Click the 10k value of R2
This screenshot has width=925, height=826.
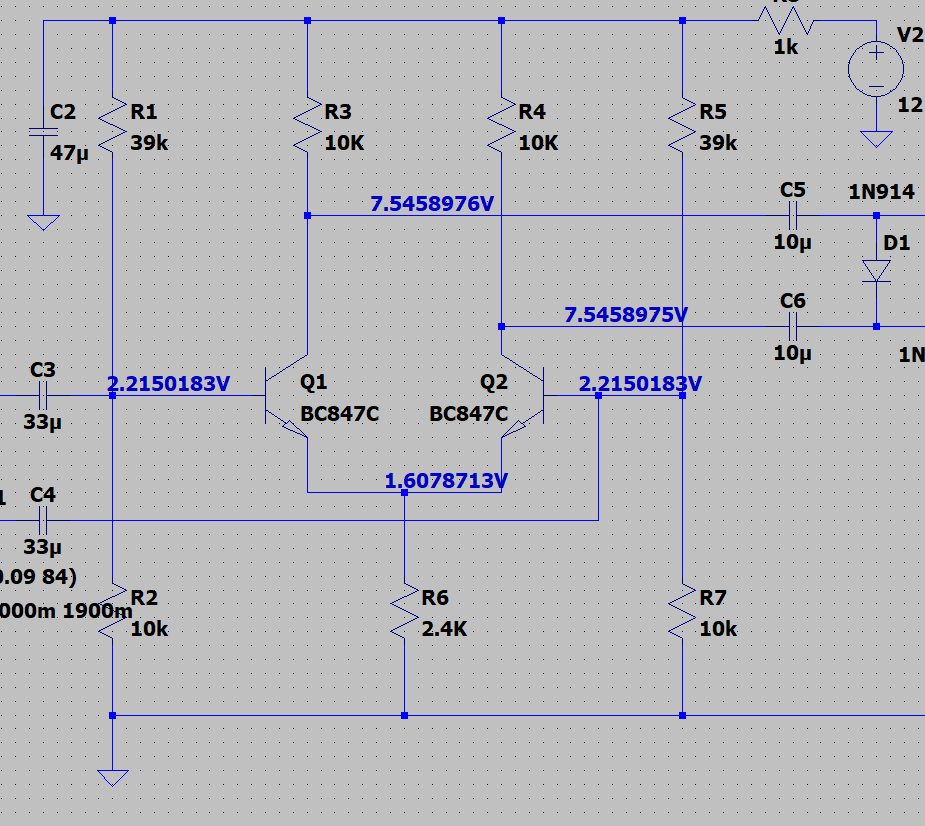click(x=149, y=629)
